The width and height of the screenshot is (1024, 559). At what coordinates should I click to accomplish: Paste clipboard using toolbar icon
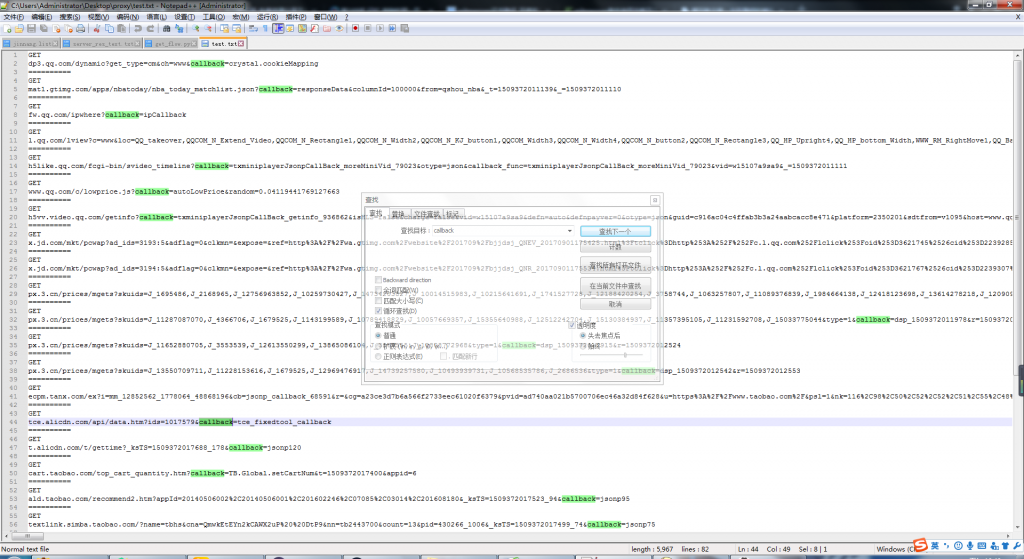click(121, 29)
